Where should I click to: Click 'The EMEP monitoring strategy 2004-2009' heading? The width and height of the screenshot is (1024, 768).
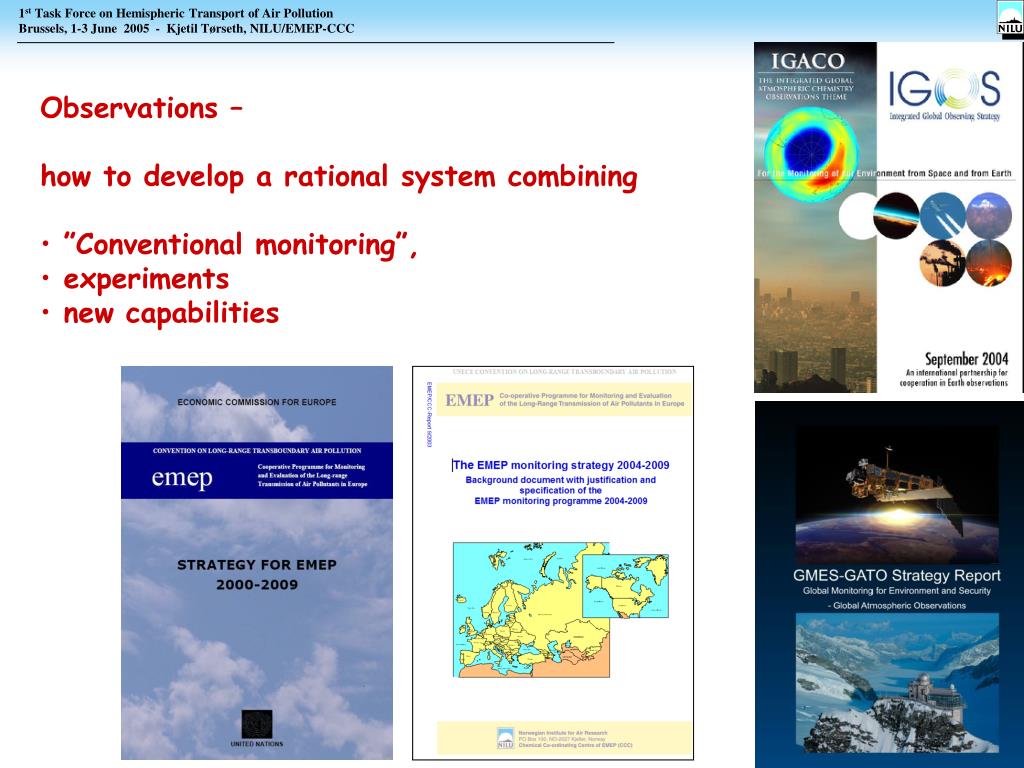point(561,465)
